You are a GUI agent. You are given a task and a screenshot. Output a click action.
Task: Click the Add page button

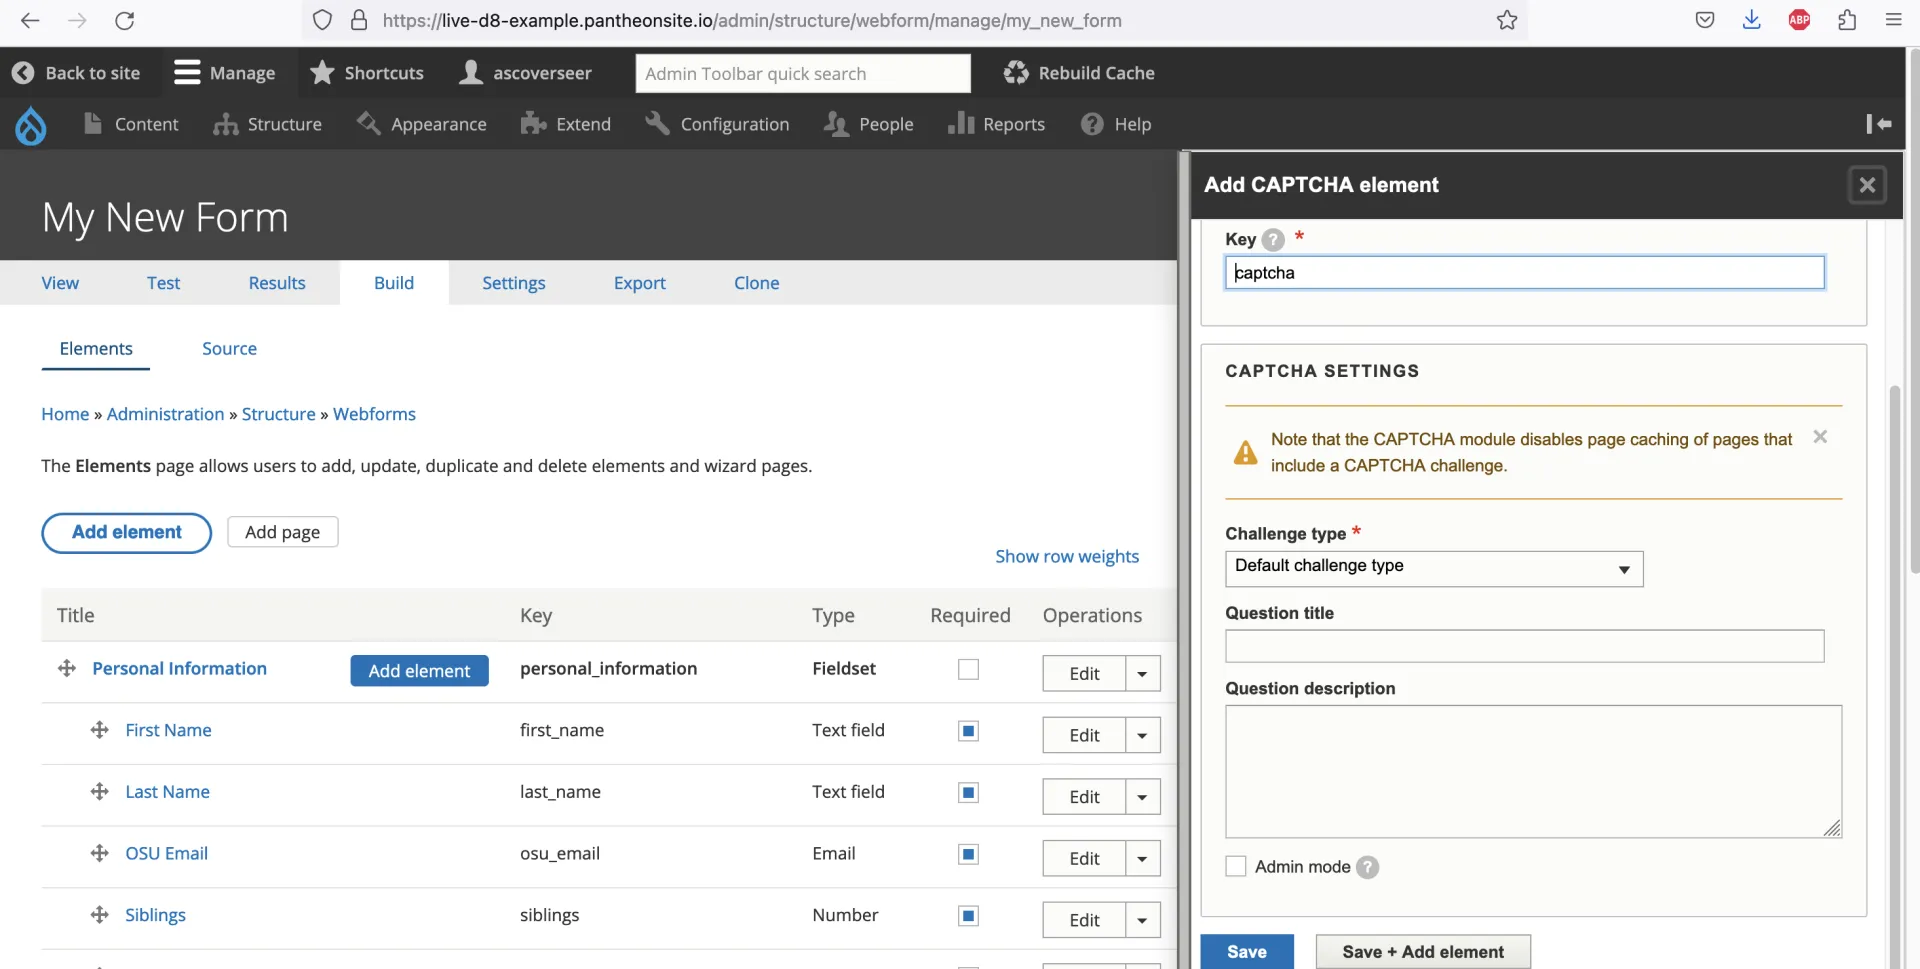tap(283, 532)
